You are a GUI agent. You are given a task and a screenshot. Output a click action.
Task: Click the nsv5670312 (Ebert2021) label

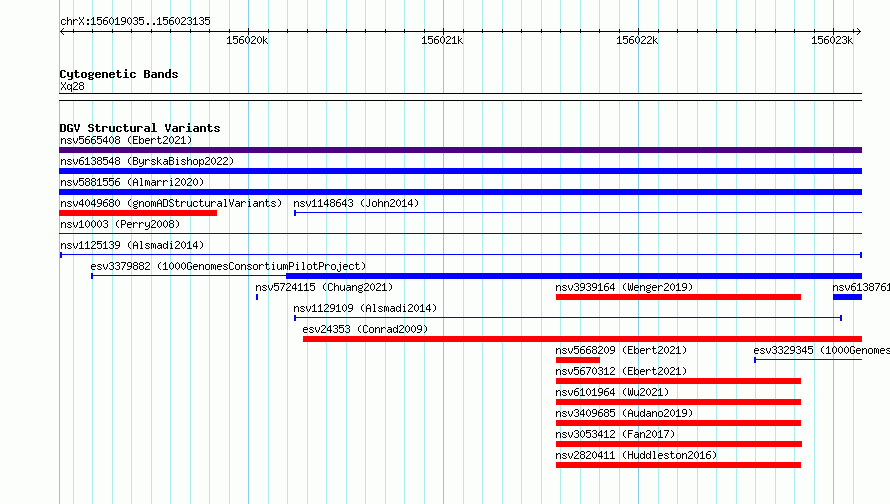point(621,371)
